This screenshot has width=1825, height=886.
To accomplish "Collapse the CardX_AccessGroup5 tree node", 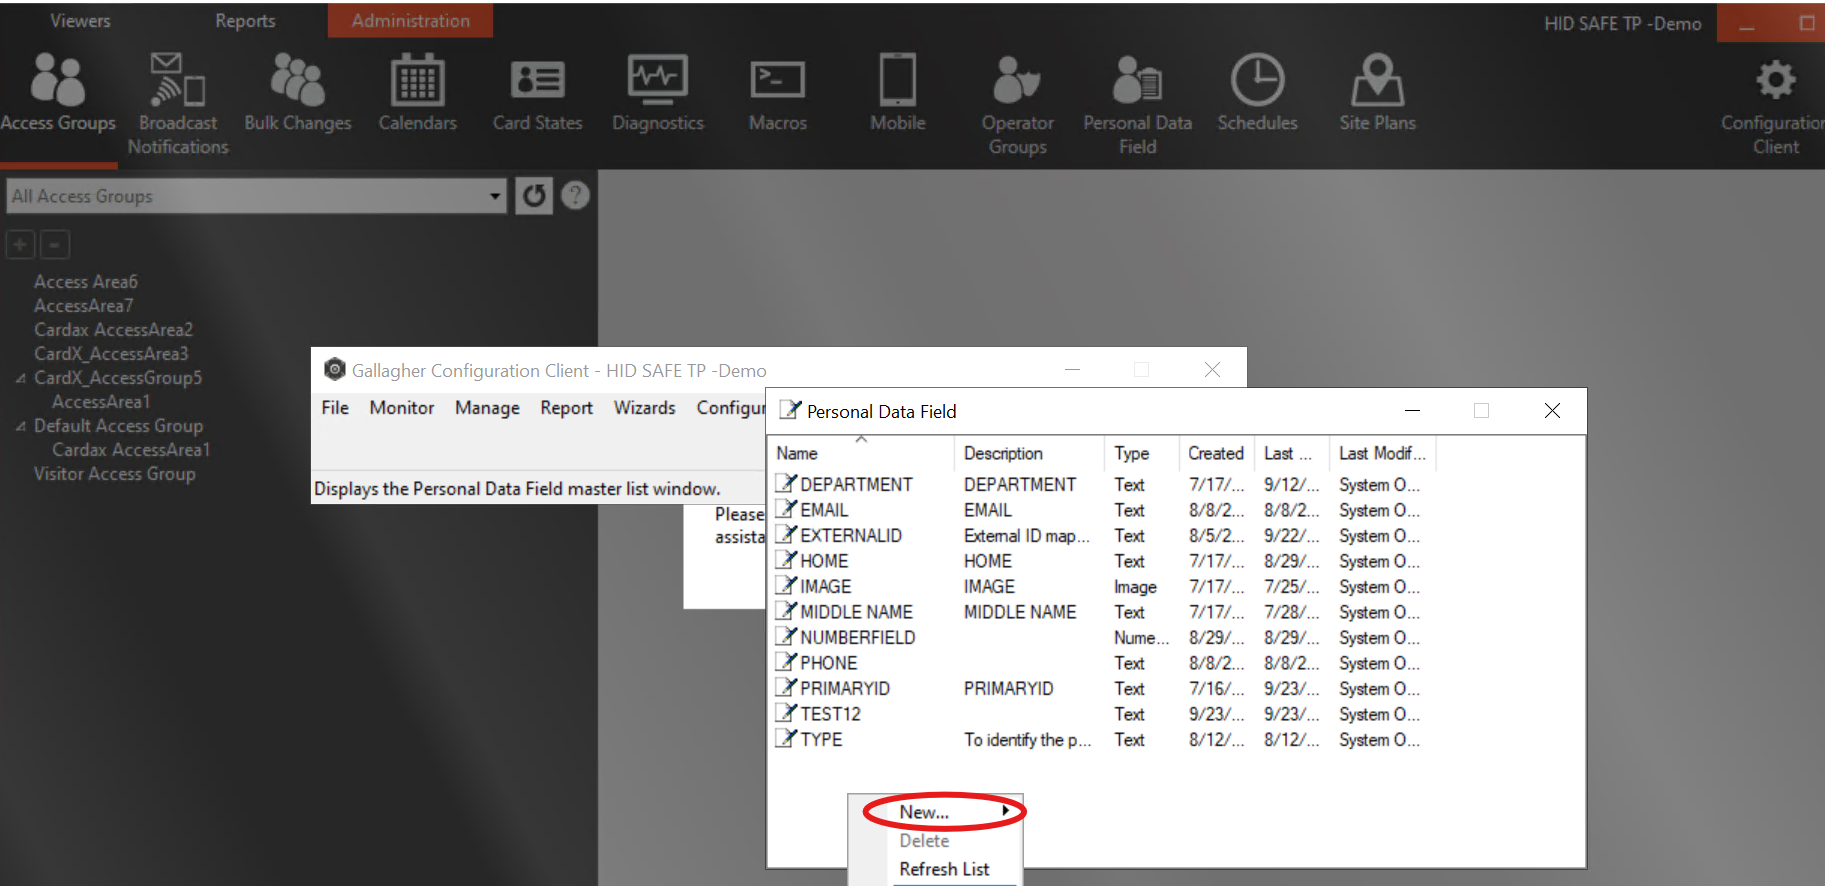I will point(21,378).
